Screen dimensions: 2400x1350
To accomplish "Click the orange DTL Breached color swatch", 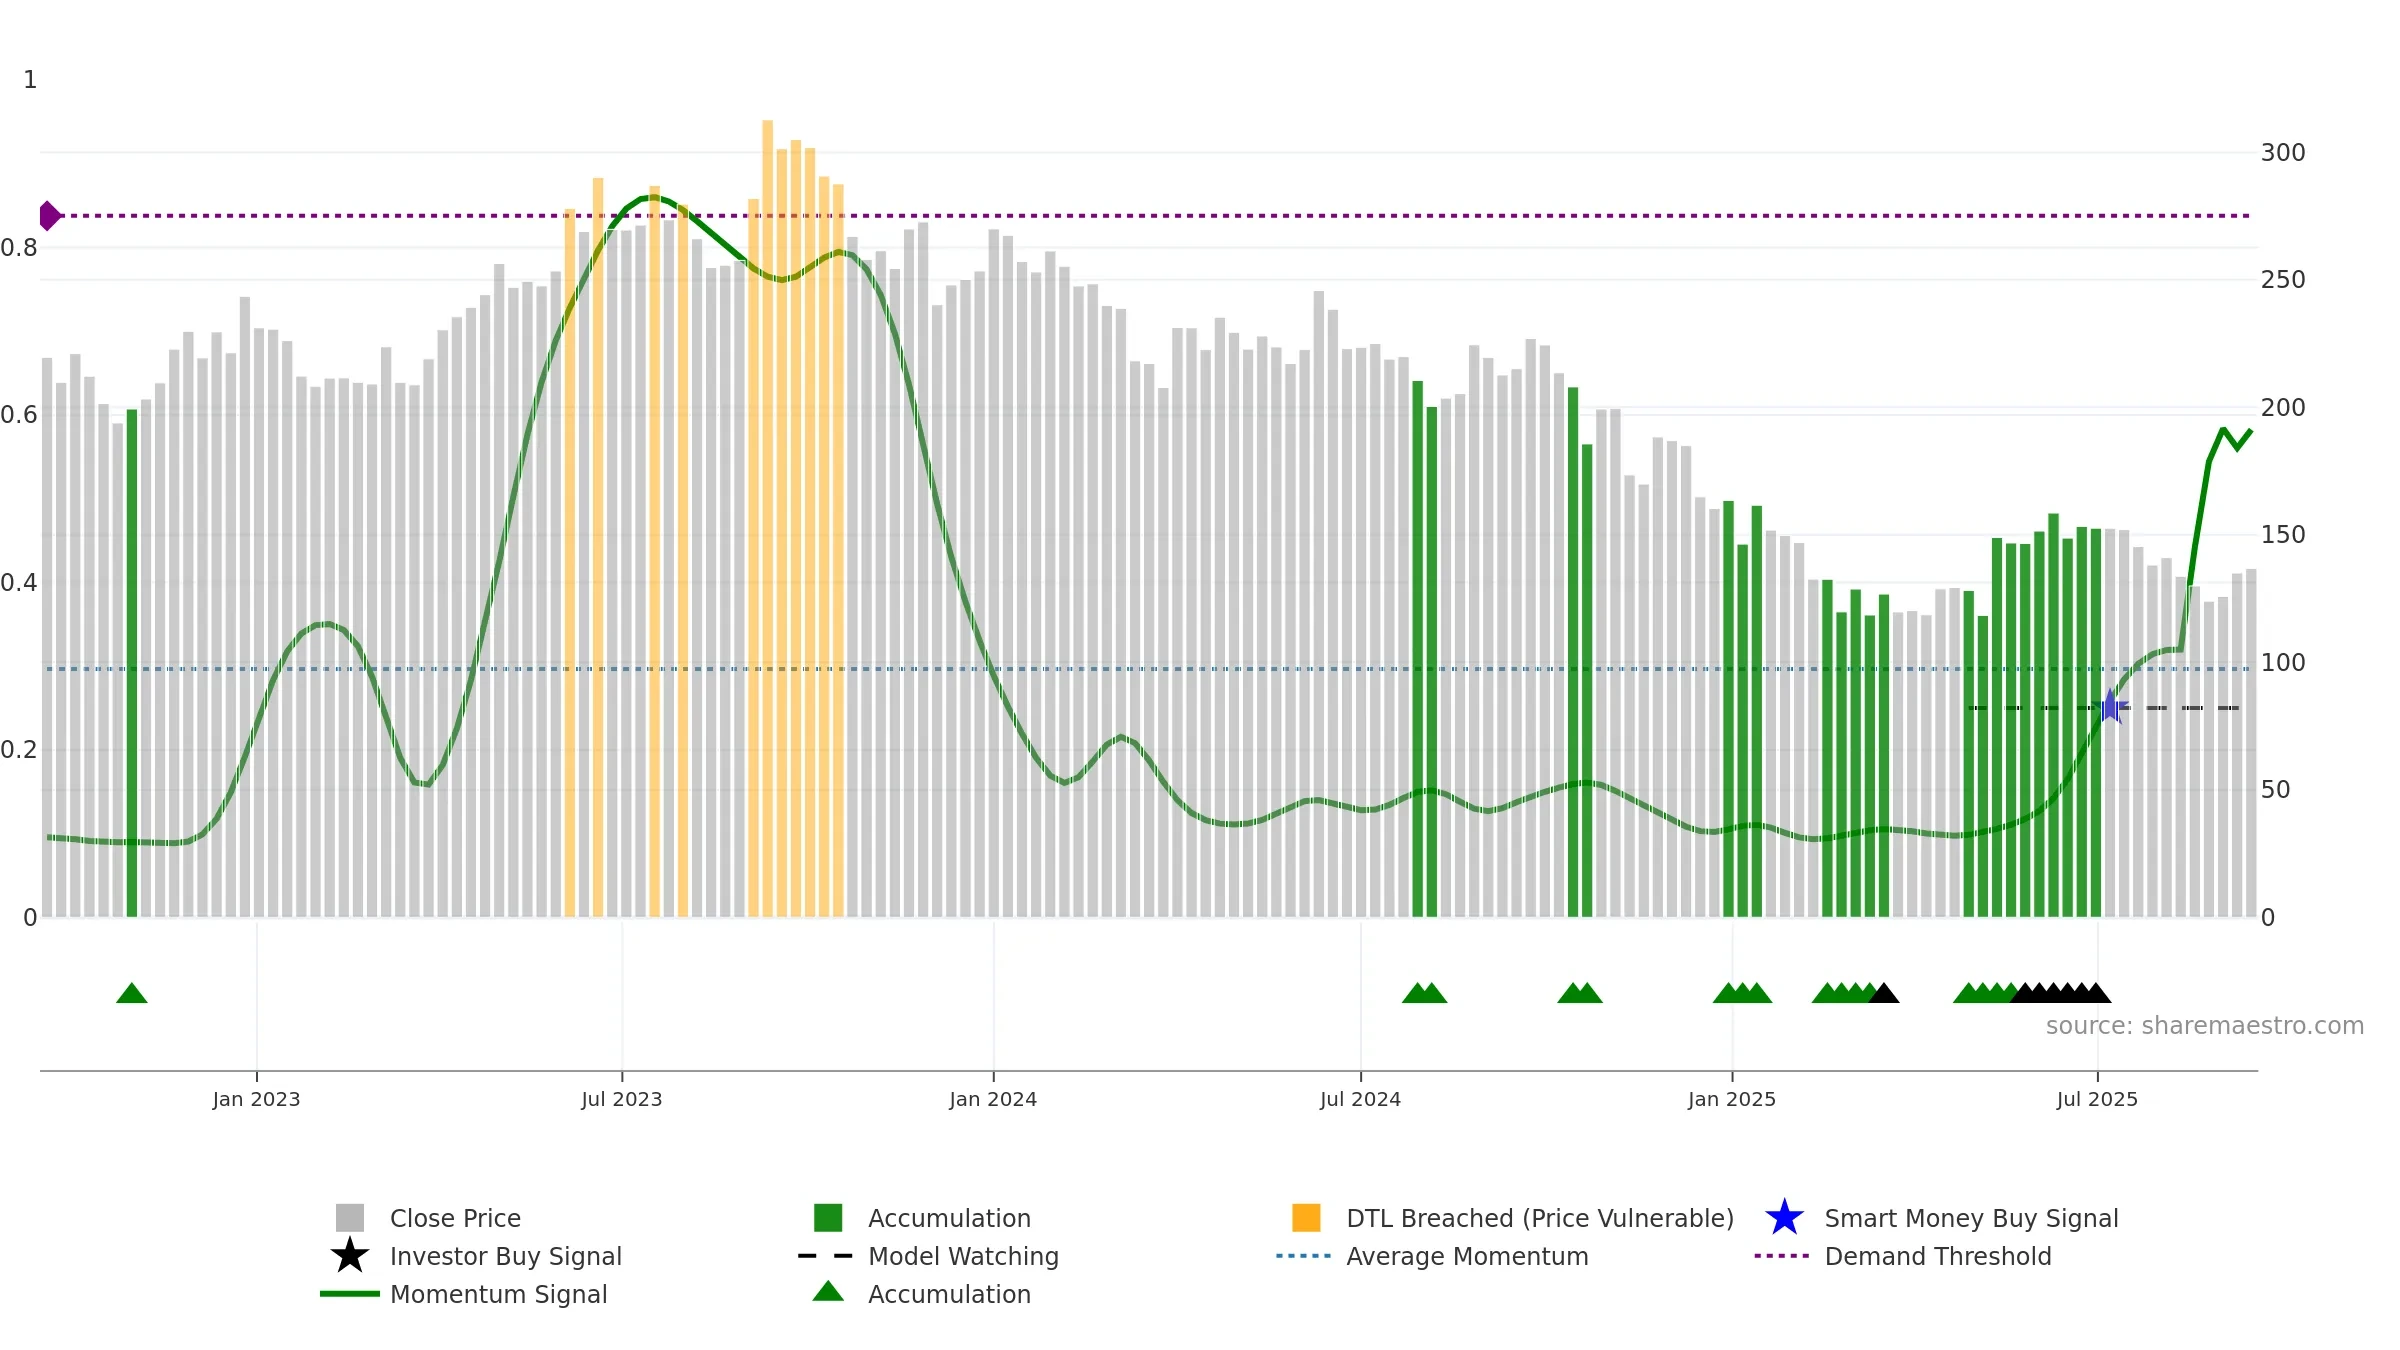I will pyautogui.click(x=1306, y=1218).
